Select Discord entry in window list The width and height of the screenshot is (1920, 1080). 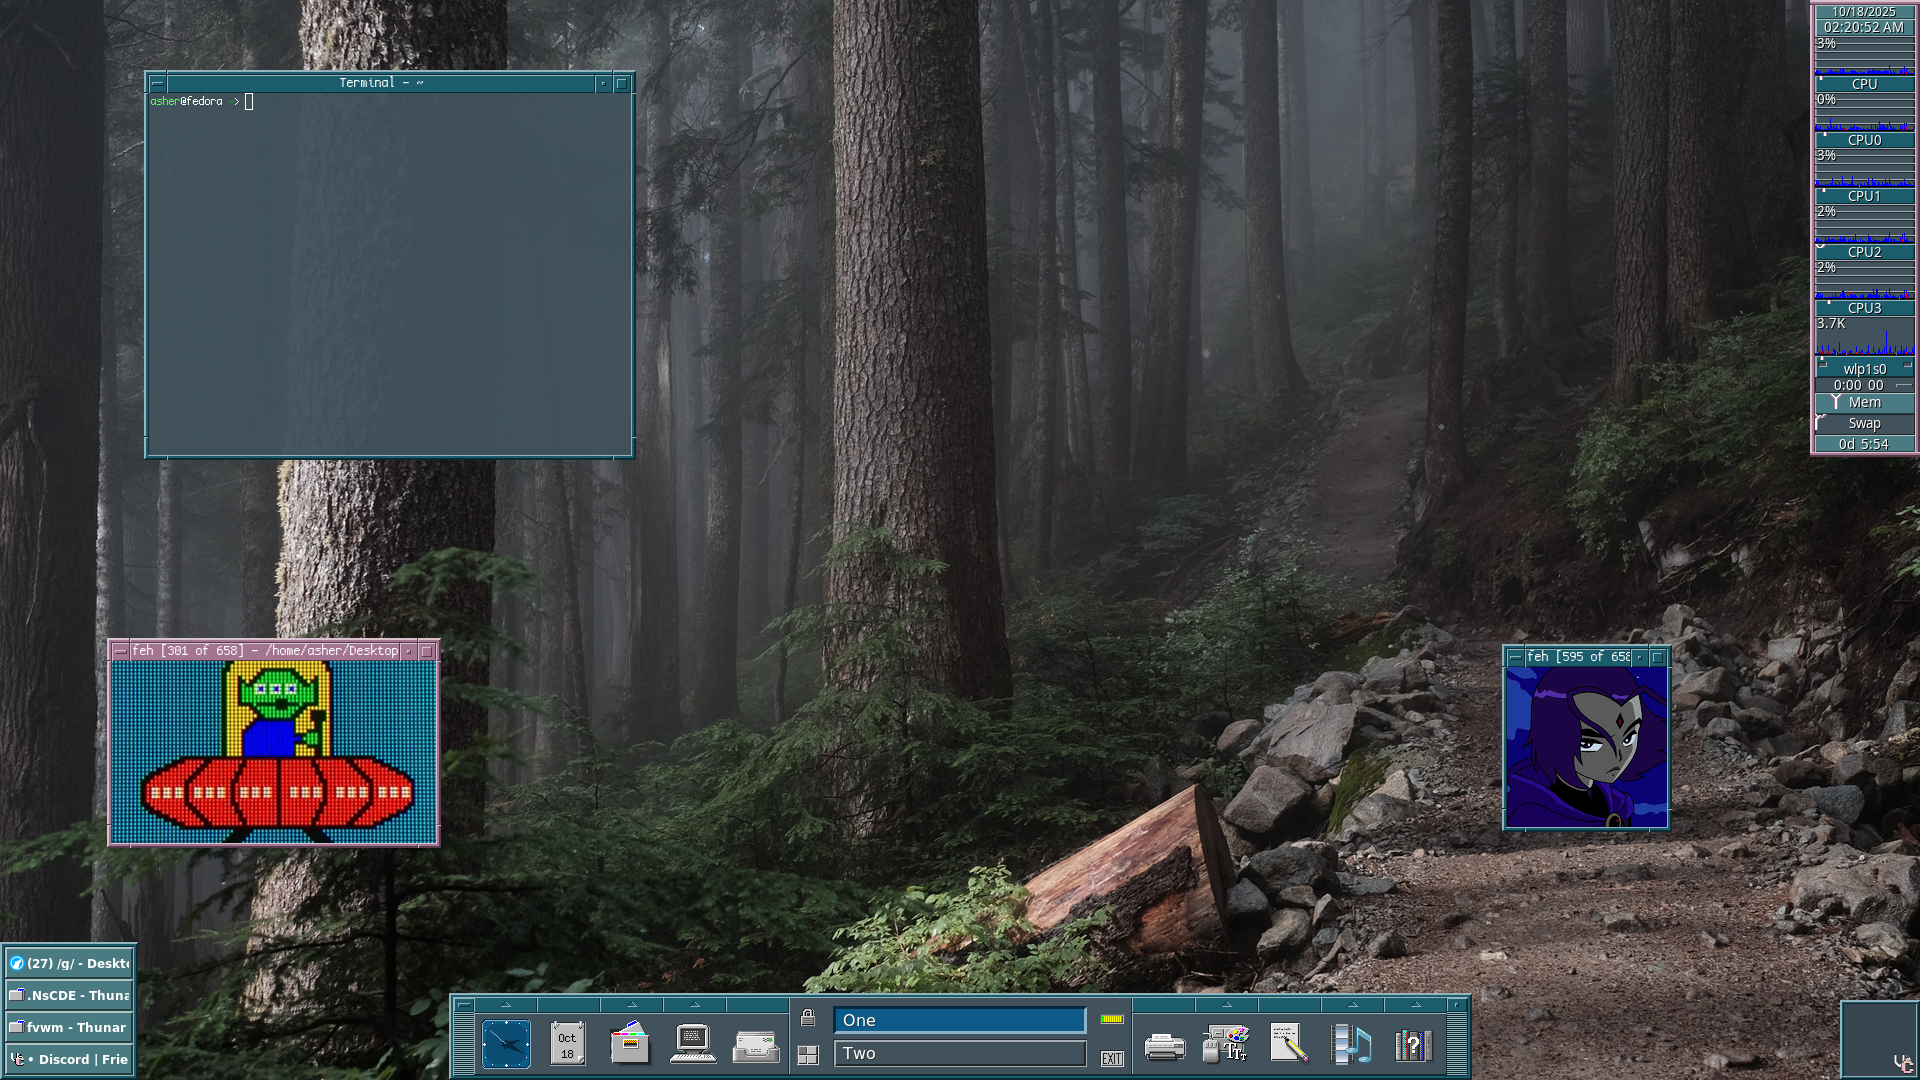(70, 1059)
